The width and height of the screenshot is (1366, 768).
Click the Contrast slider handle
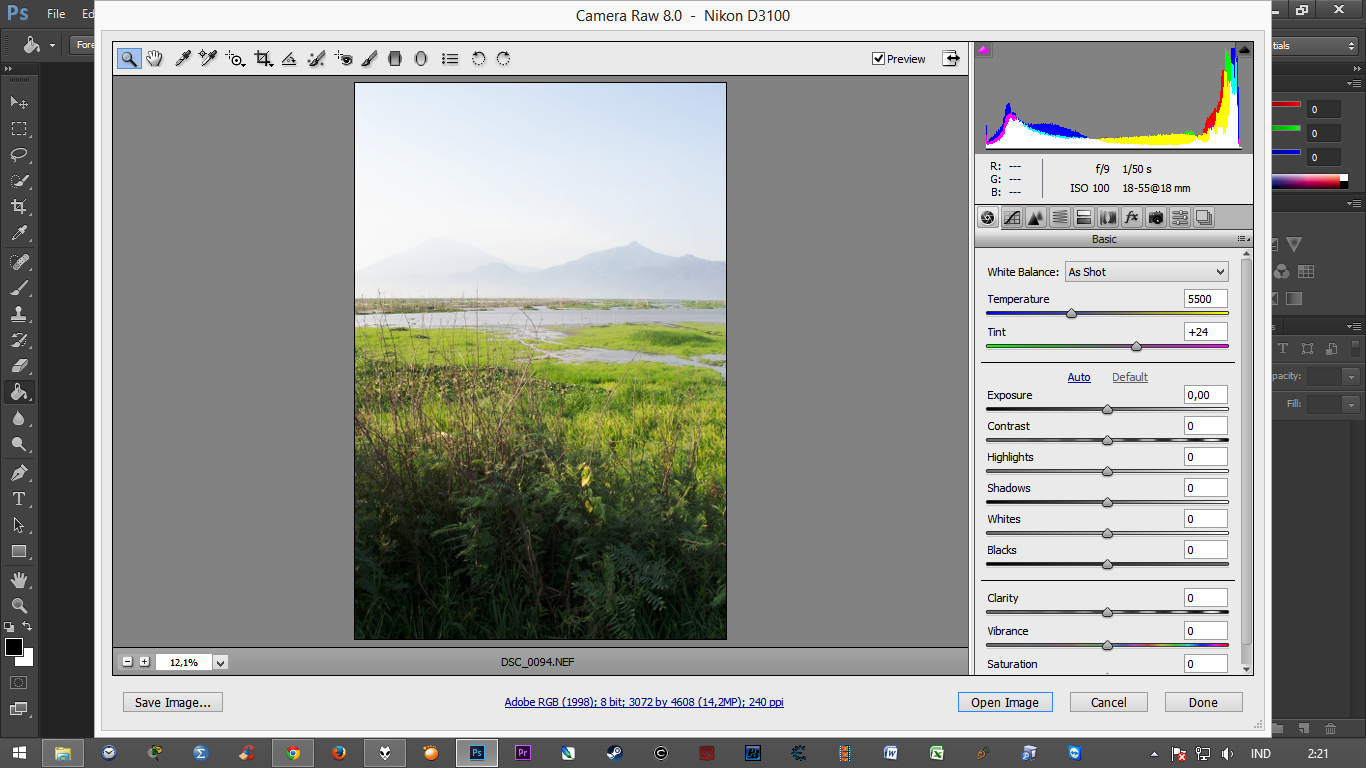click(1107, 440)
